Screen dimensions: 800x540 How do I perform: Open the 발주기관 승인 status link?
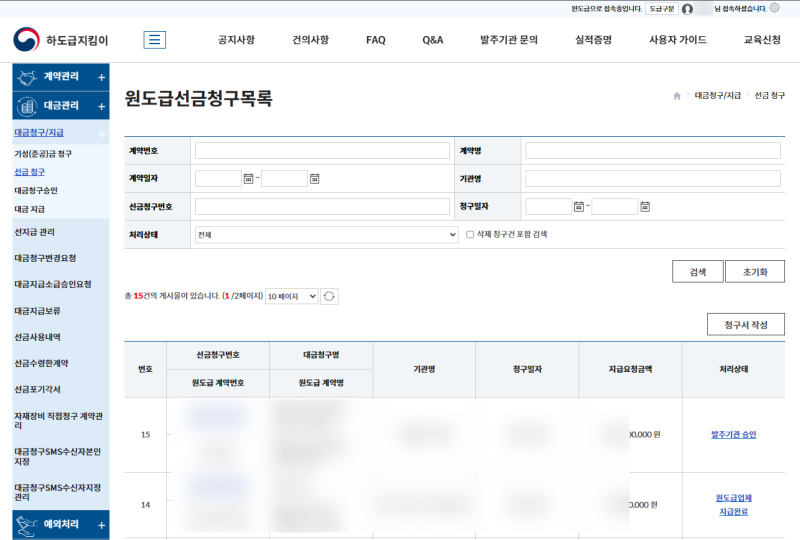click(x=734, y=434)
